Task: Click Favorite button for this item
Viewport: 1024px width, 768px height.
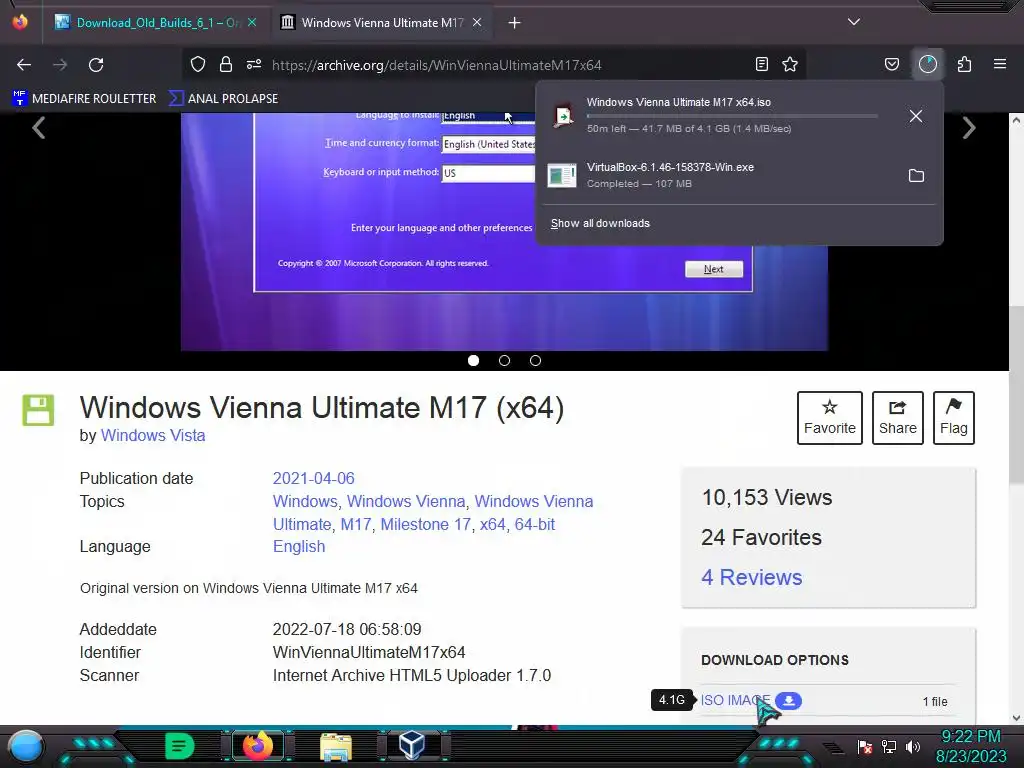Action: (829, 418)
